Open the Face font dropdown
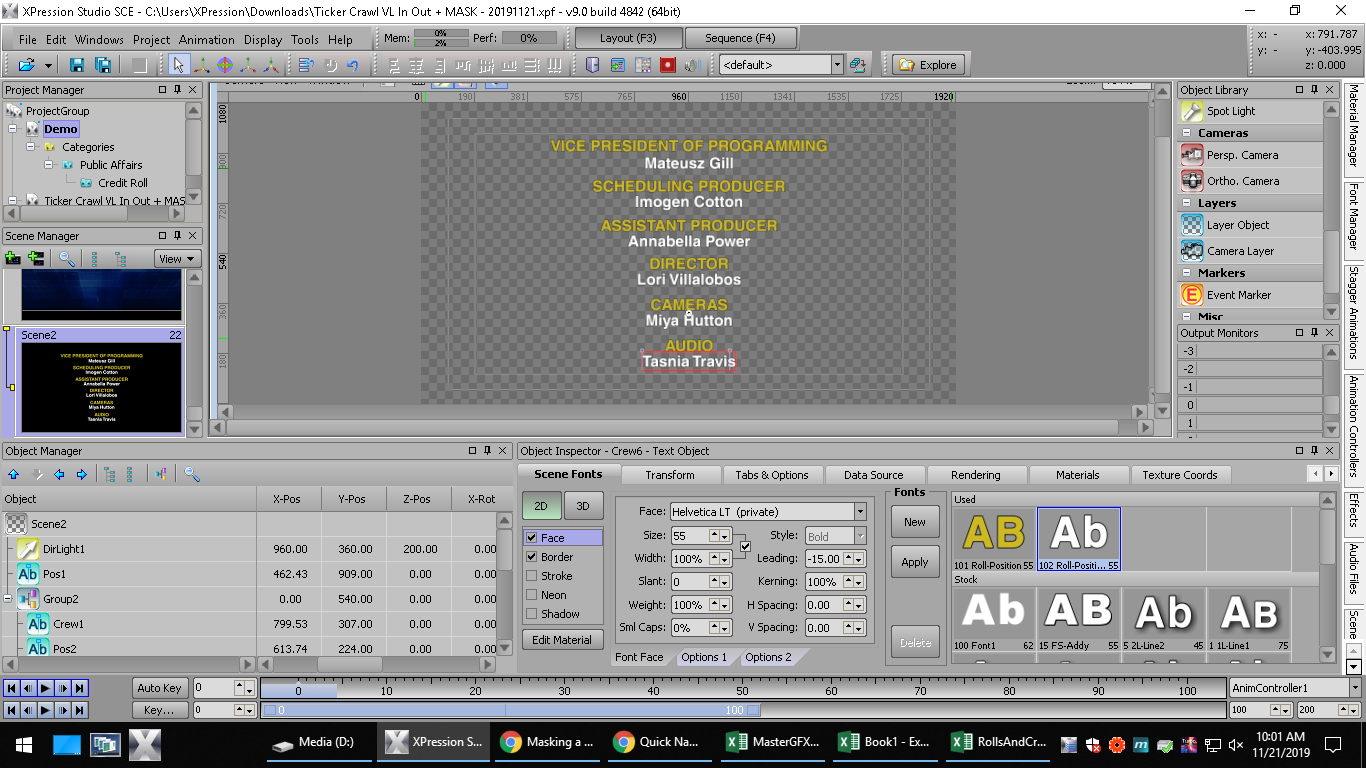Viewport: 1366px width, 768px height. click(860, 512)
